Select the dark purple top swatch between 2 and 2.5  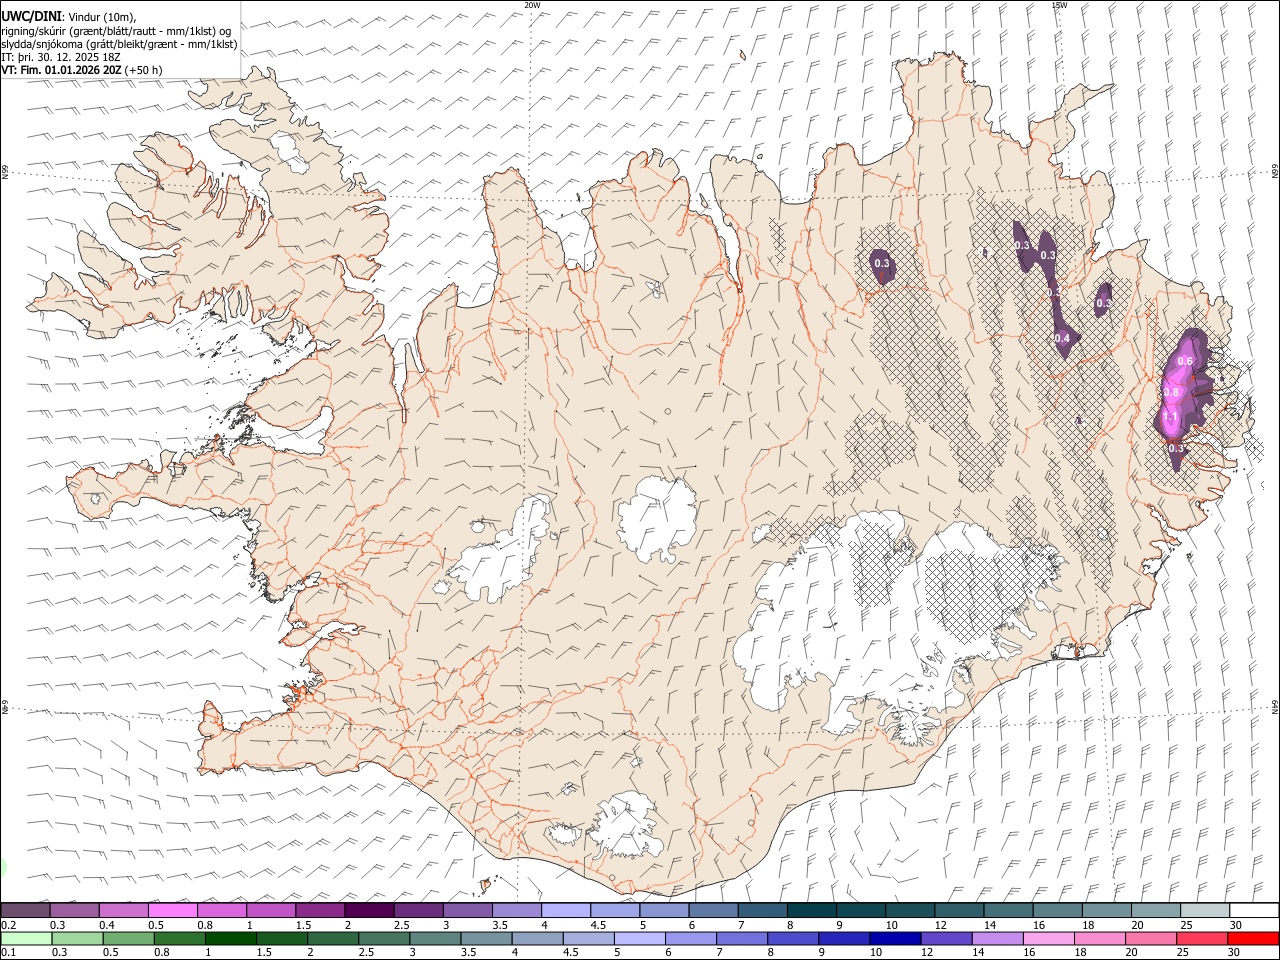tap(369, 911)
